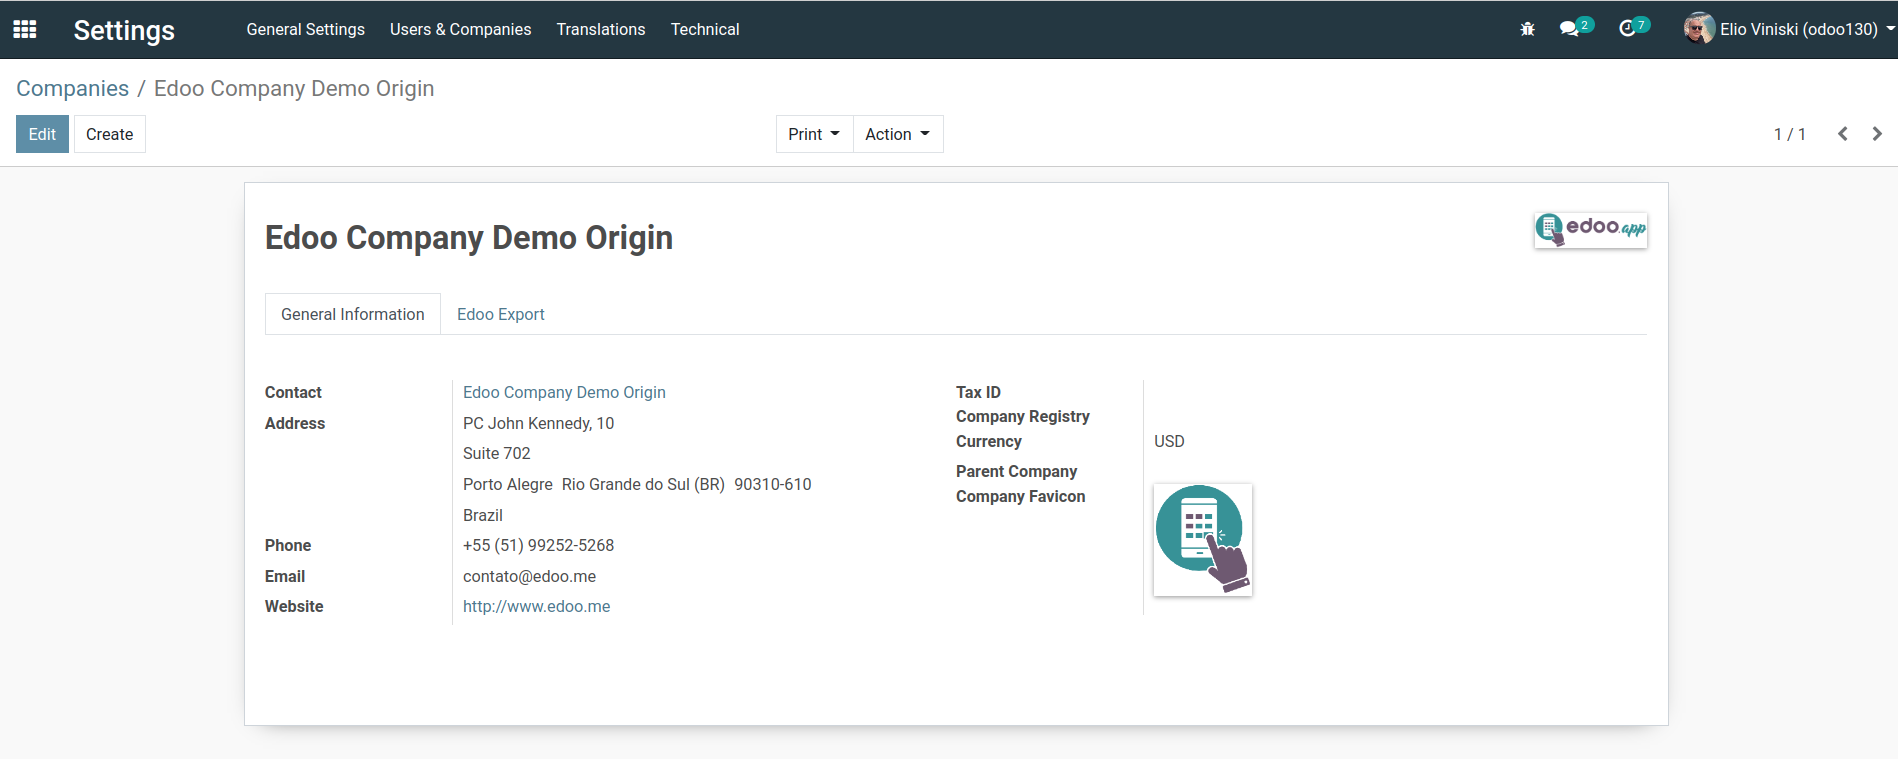Select the General Information tab
1898x759 pixels.
point(353,314)
